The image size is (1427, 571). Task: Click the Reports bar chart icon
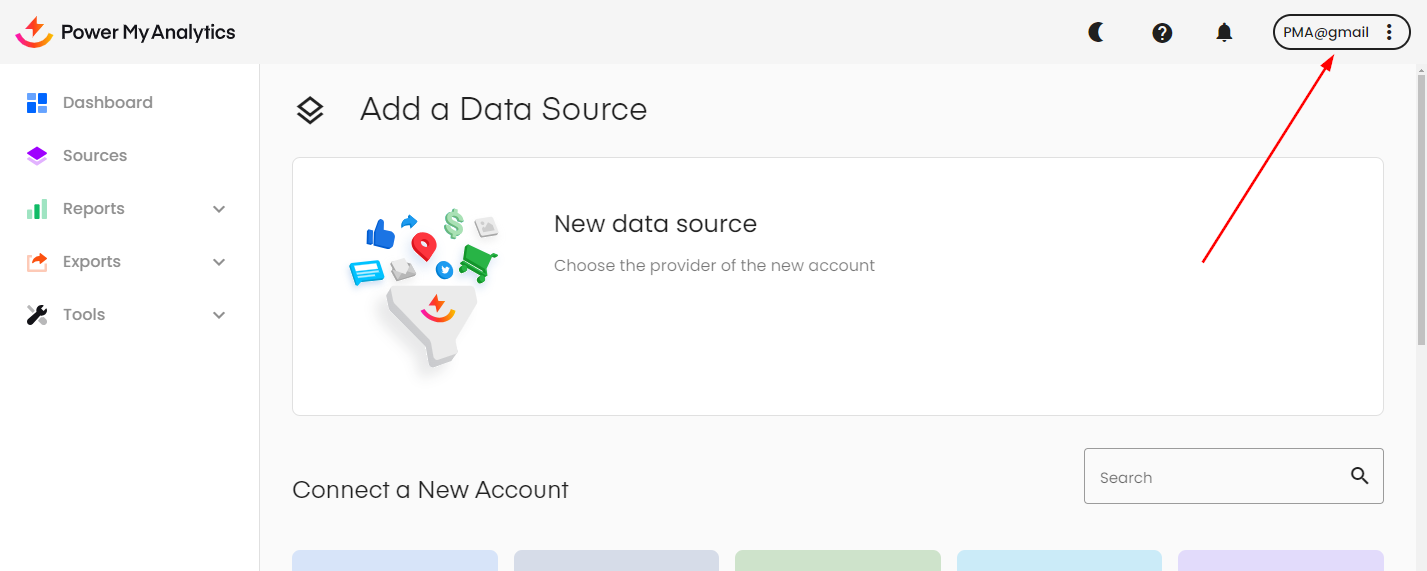pos(37,209)
